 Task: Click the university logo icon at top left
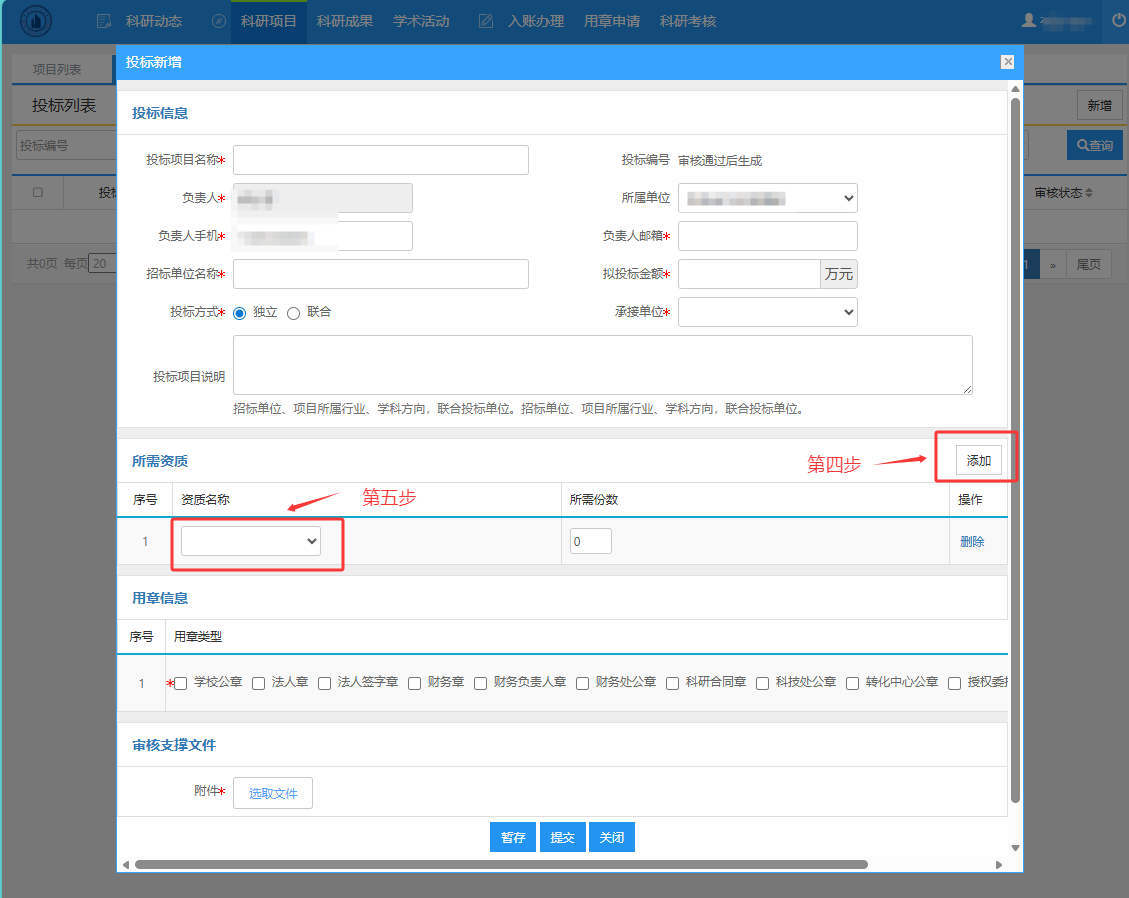[x=37, y=20]
